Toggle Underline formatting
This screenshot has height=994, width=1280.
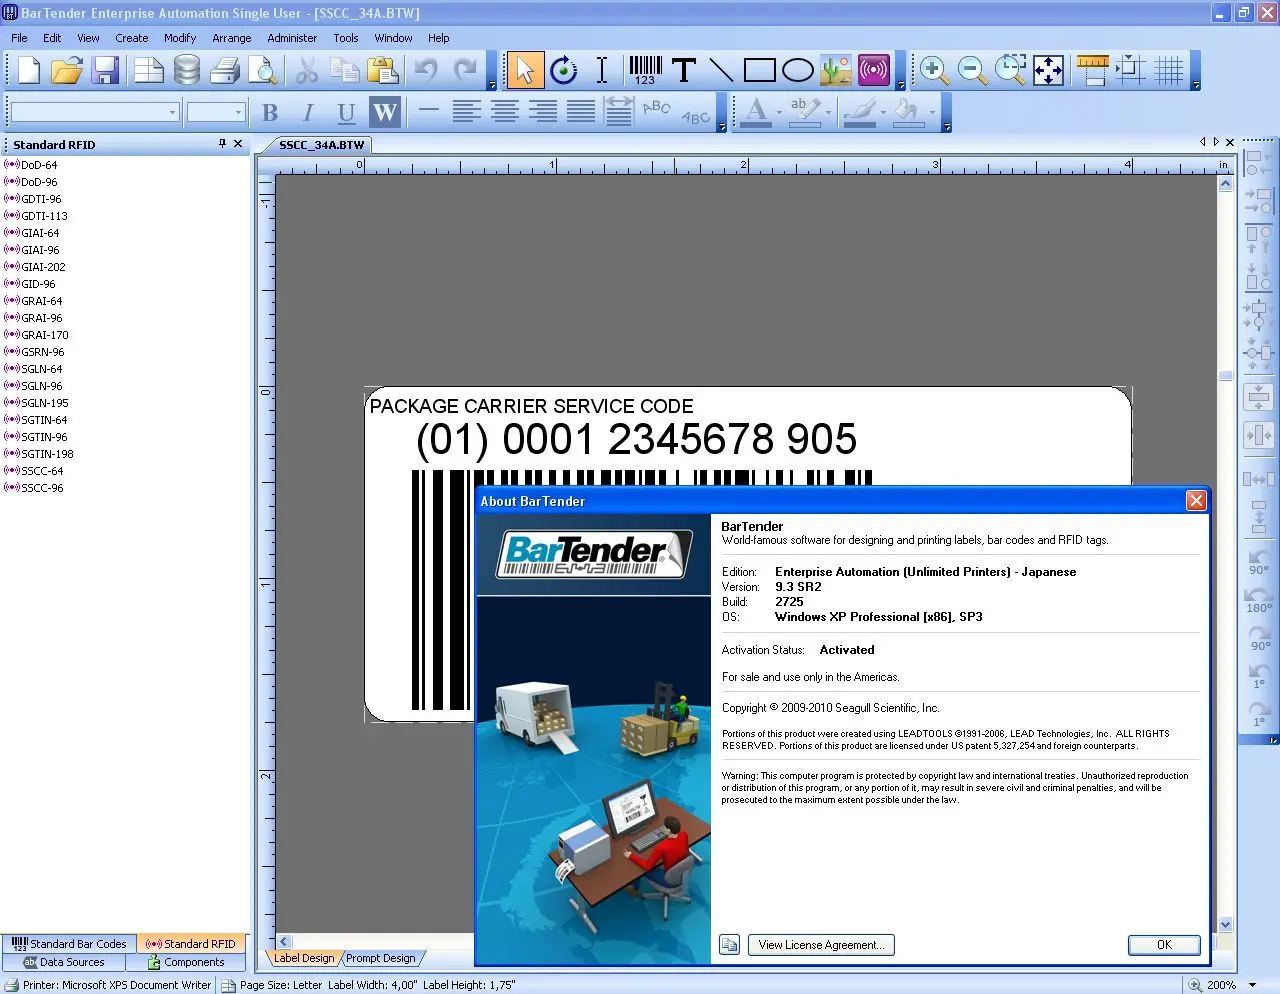pyautogui.click(x=346, y=113)
